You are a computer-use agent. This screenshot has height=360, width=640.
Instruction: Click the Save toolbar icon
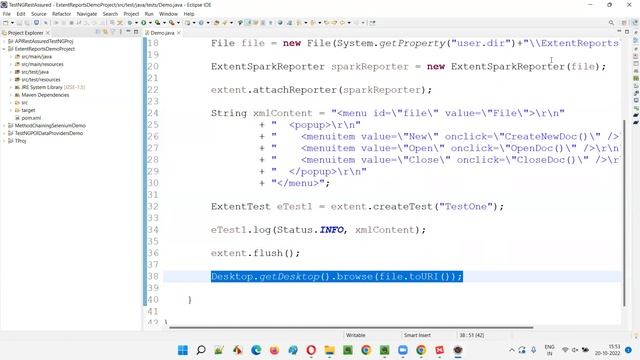[19, 23]
